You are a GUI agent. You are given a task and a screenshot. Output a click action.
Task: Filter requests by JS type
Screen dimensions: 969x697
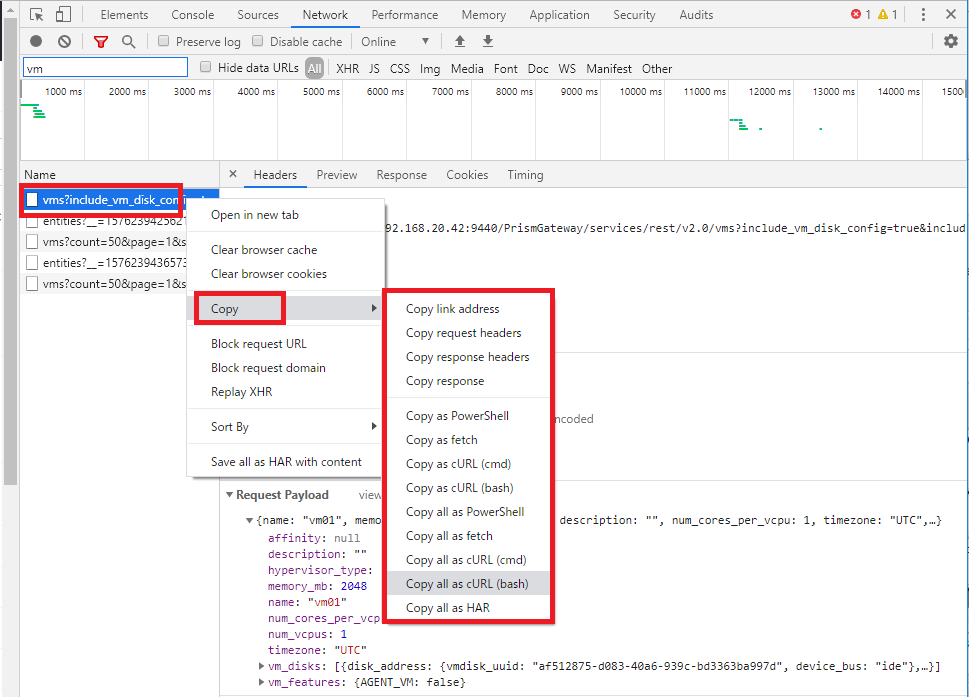(x=374, y=69)
